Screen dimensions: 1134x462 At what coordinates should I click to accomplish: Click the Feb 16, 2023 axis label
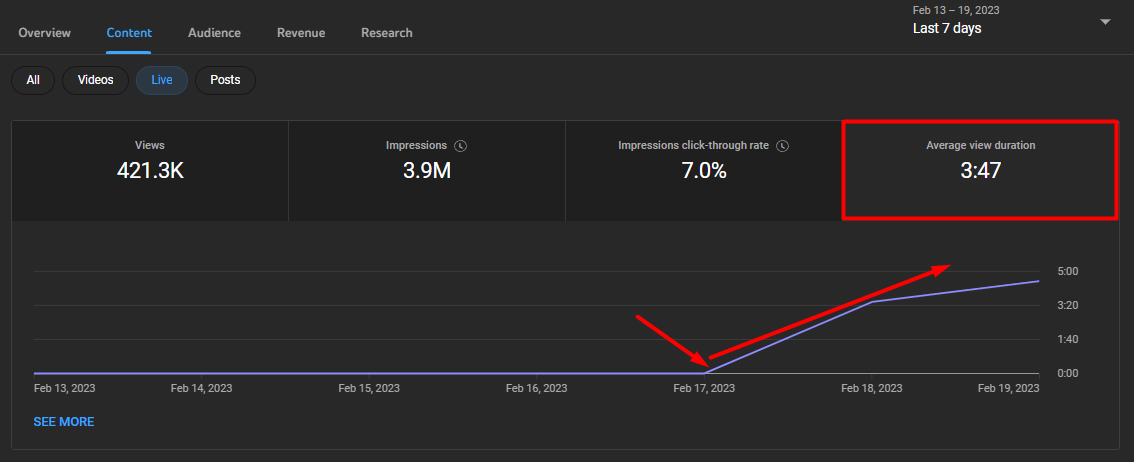tap(537, 388)
